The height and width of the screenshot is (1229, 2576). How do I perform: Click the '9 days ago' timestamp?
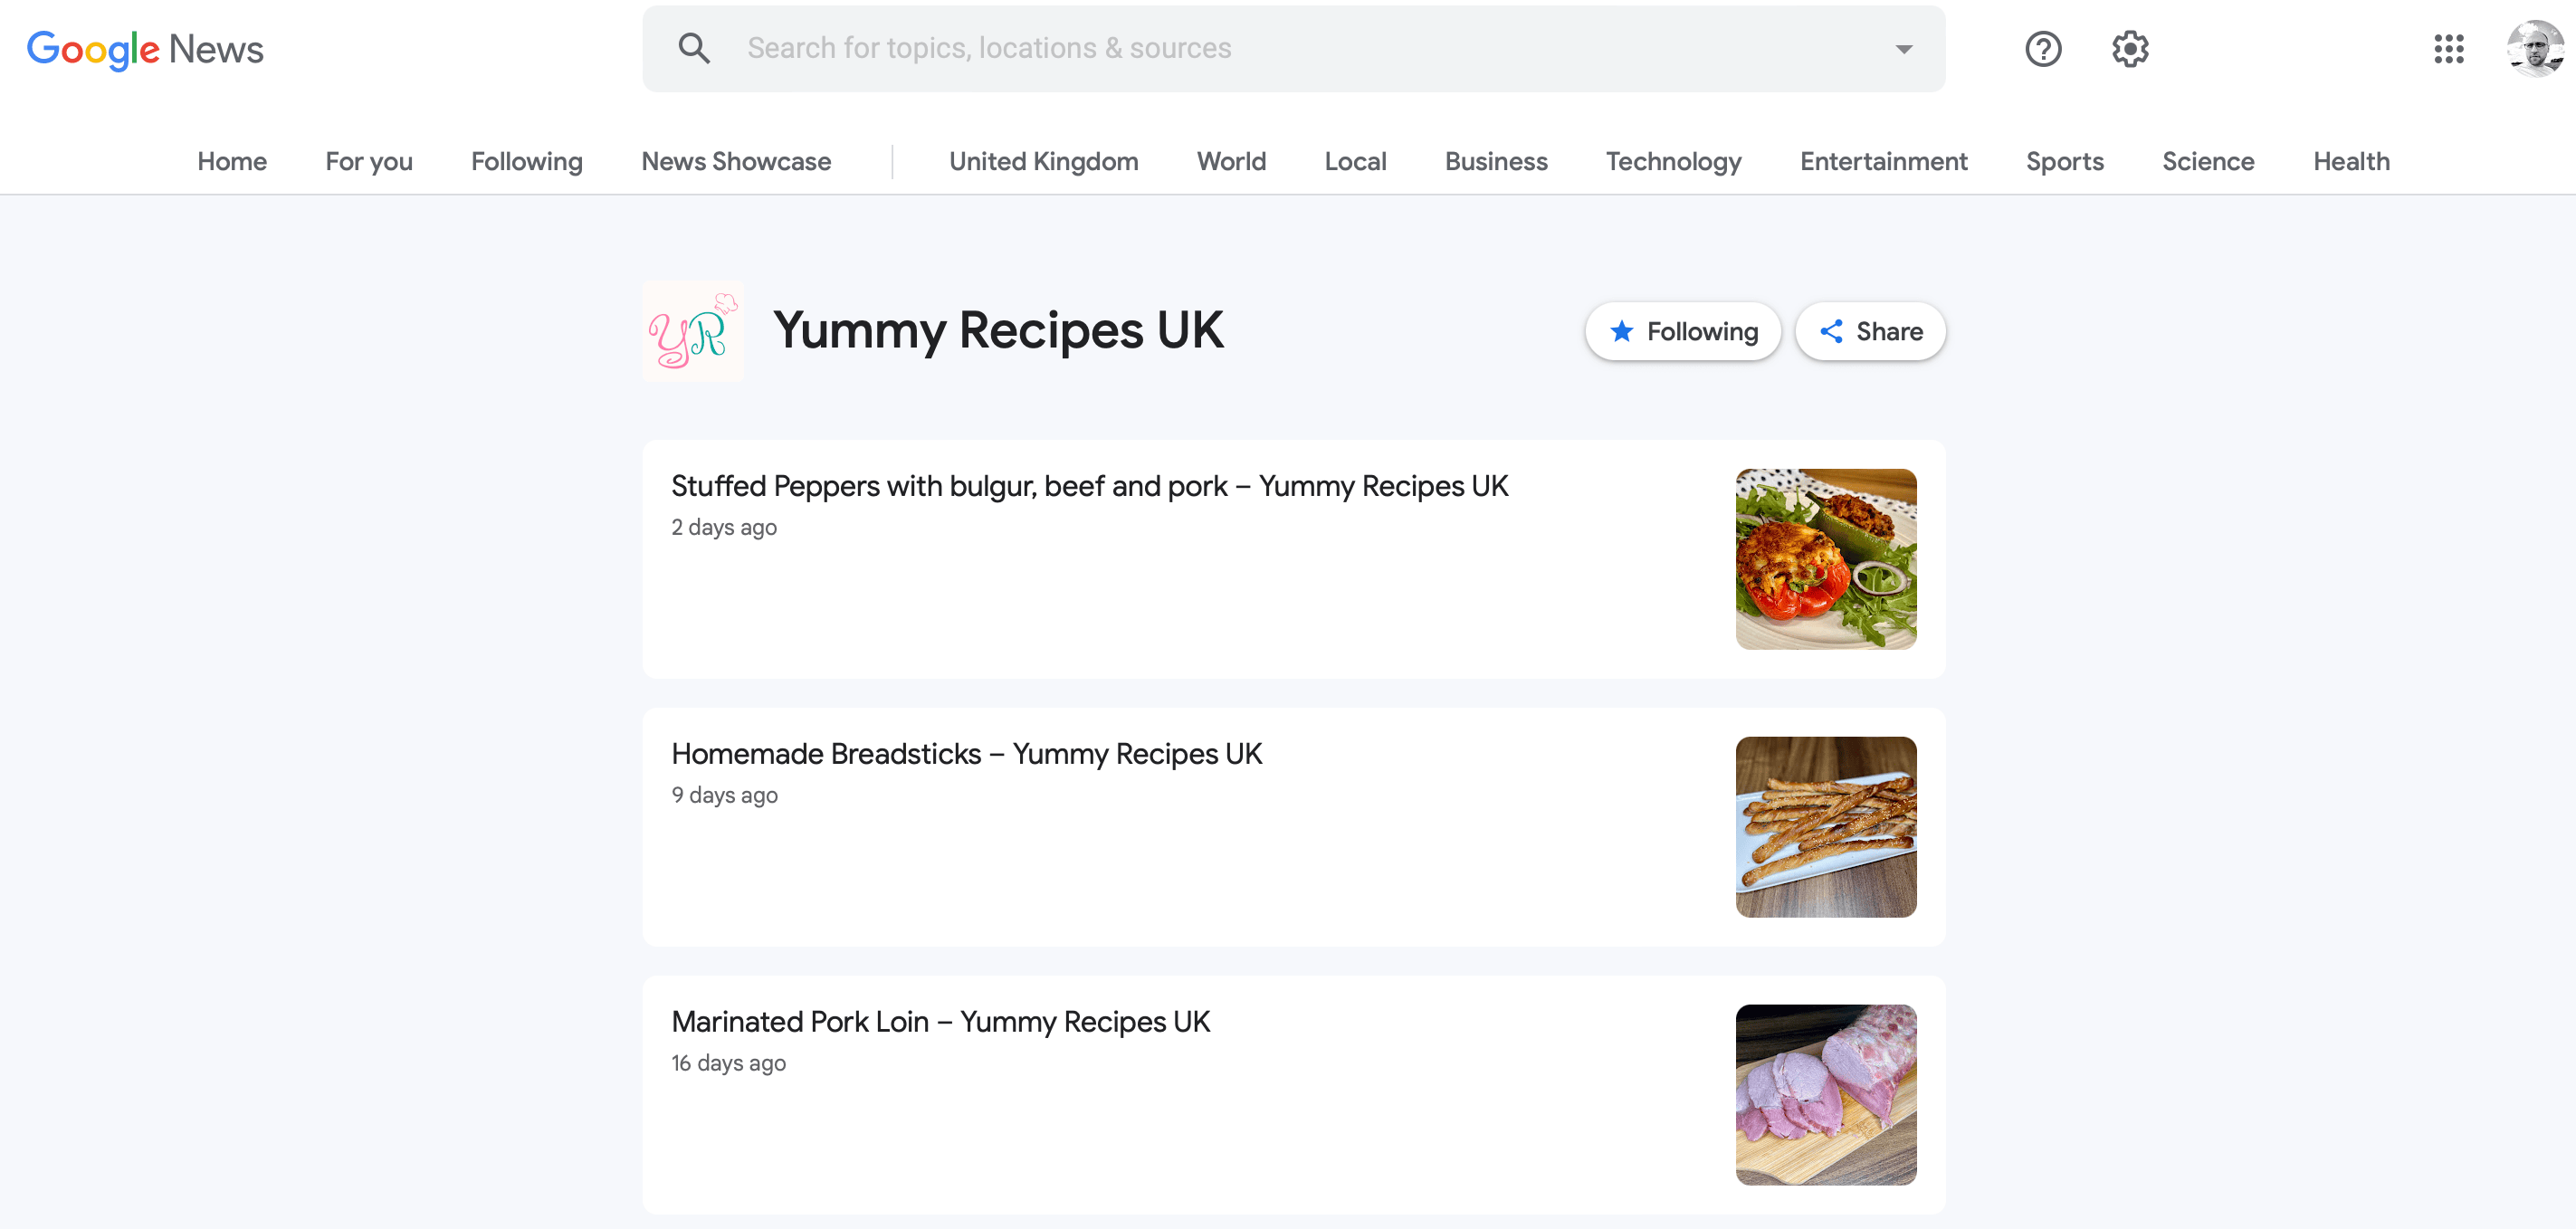[x=724, y=795]
